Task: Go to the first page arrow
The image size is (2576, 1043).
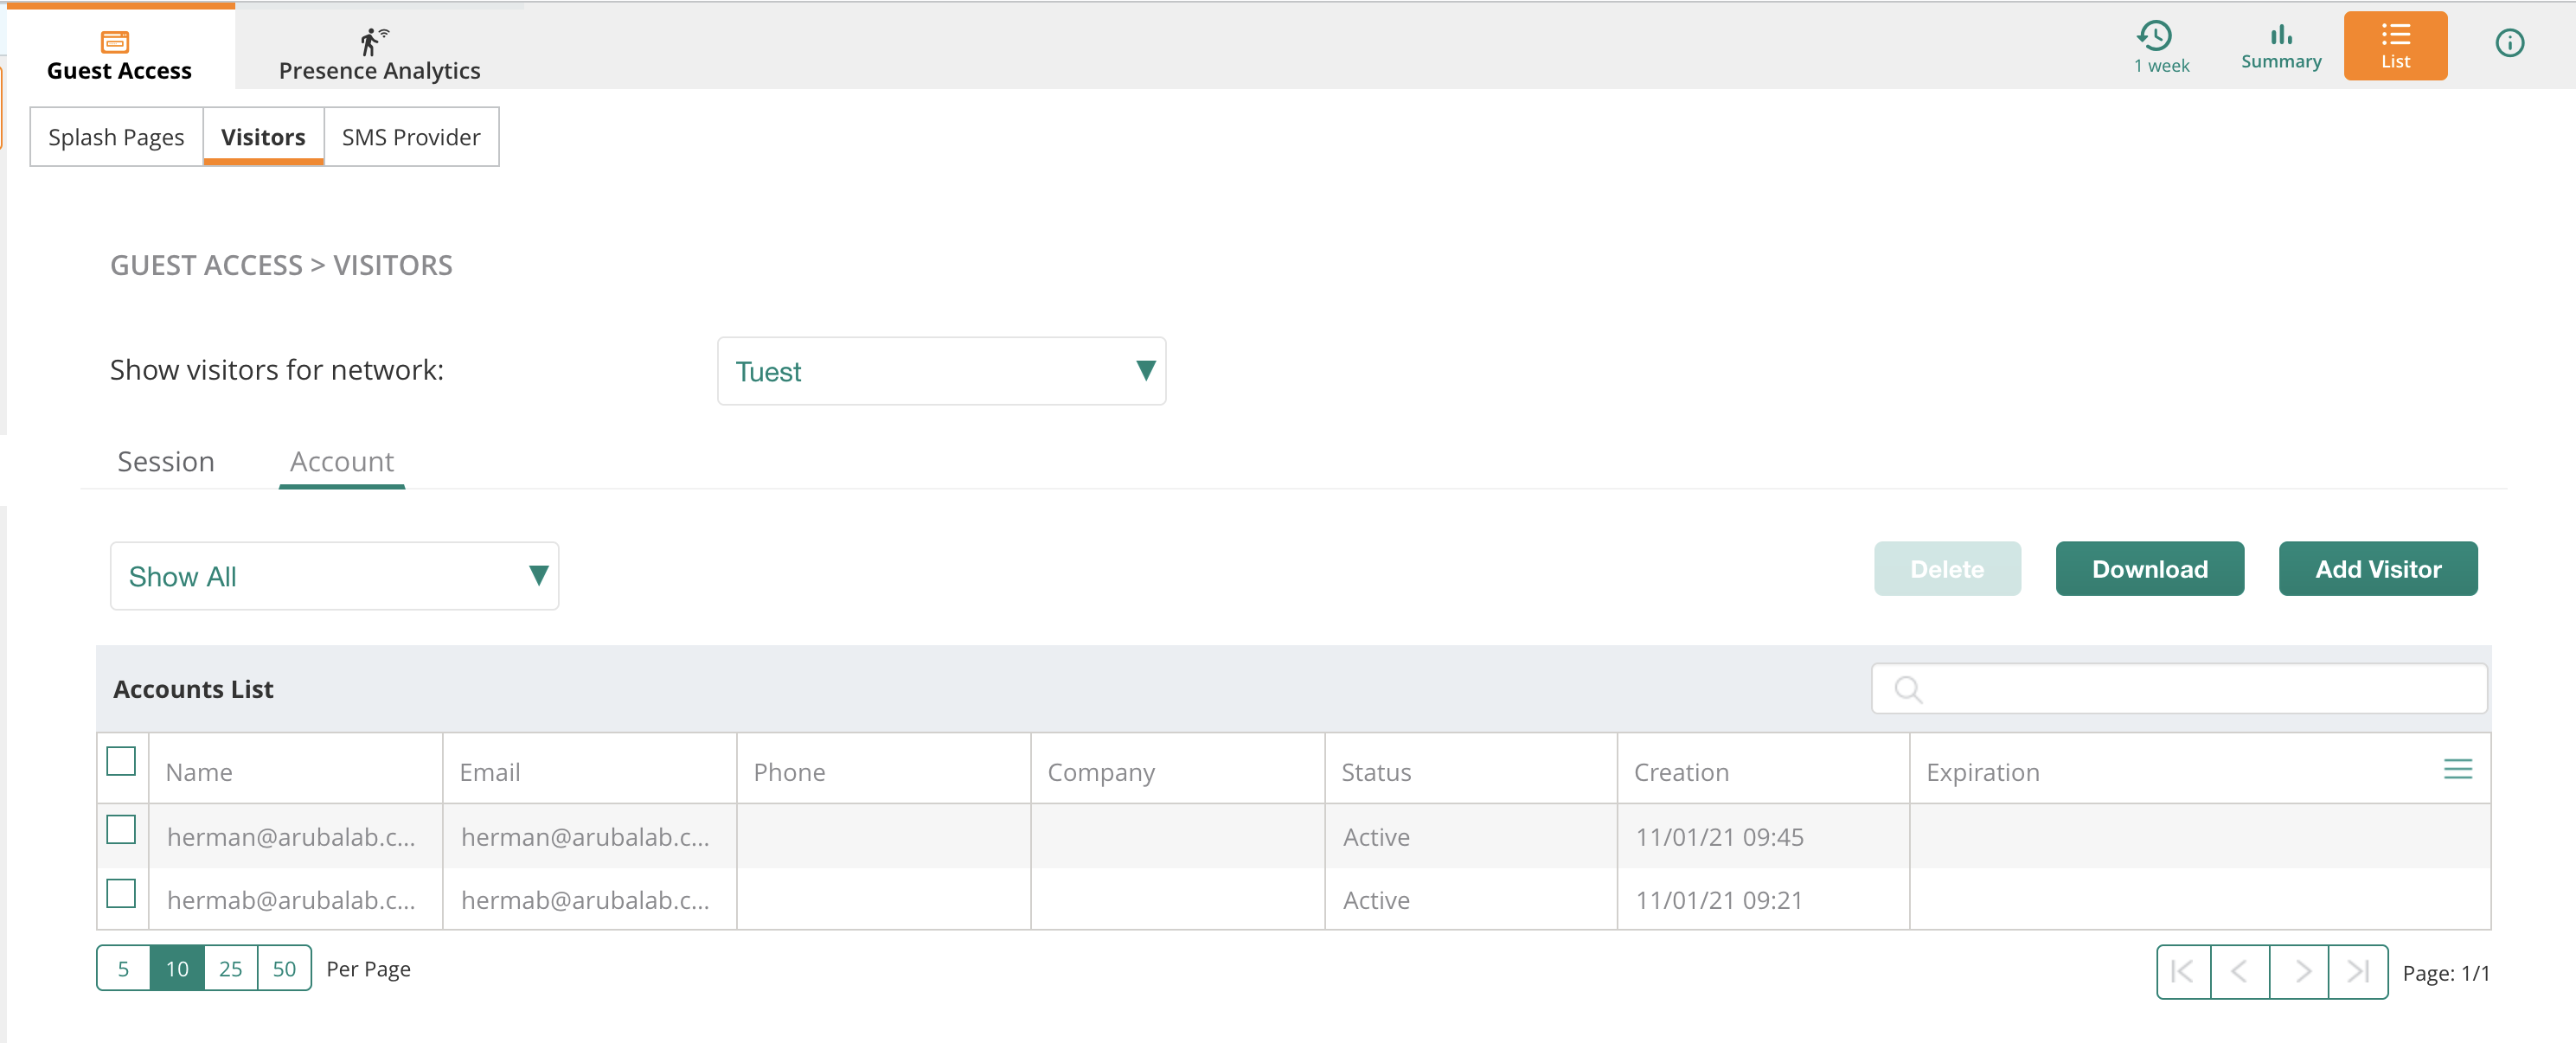Action: coord(2183,971)
